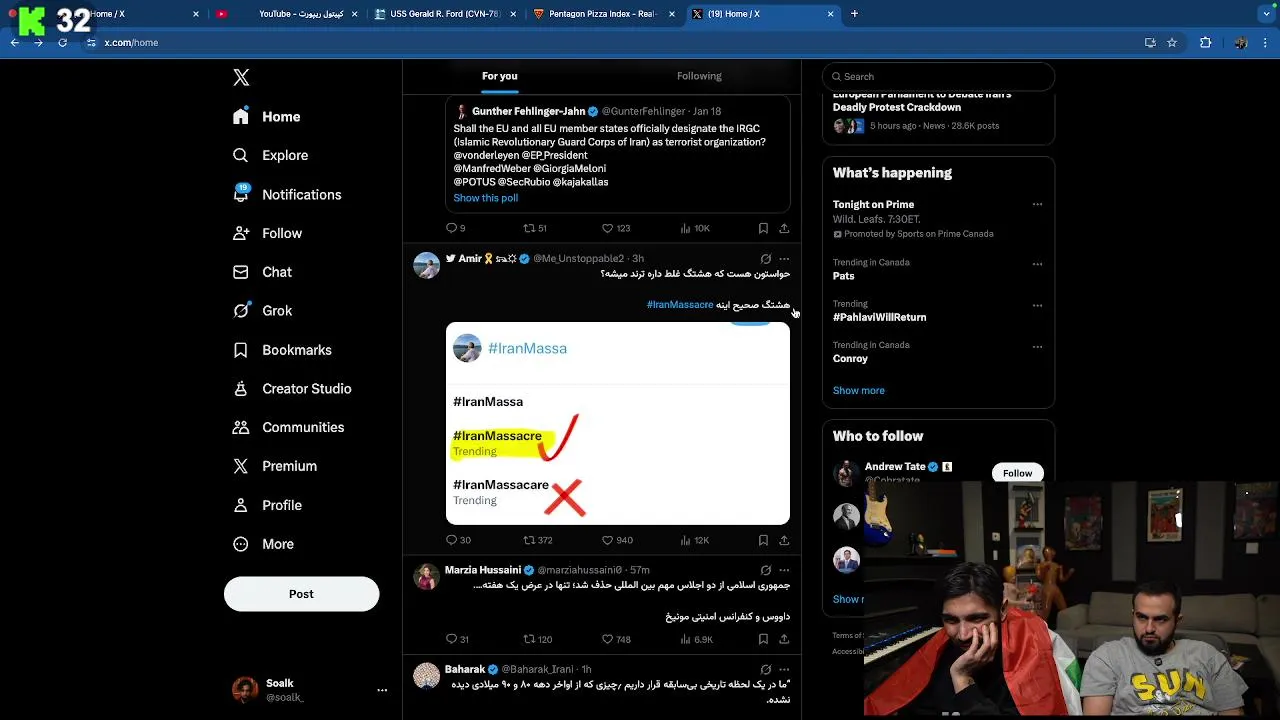Open Premium in the sidebar

(275, 466)
